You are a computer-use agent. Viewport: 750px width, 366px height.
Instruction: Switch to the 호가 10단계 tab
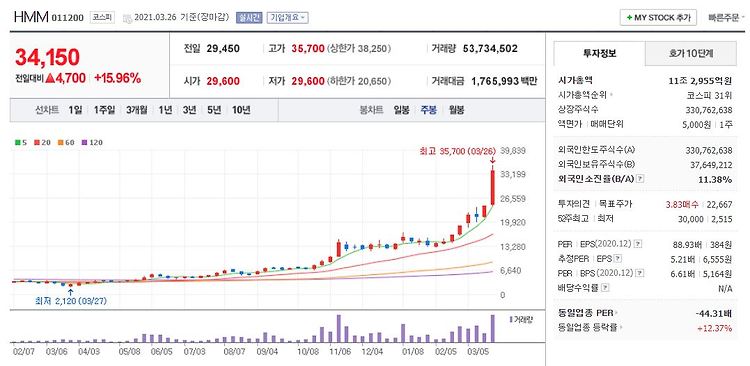point(690,54)
